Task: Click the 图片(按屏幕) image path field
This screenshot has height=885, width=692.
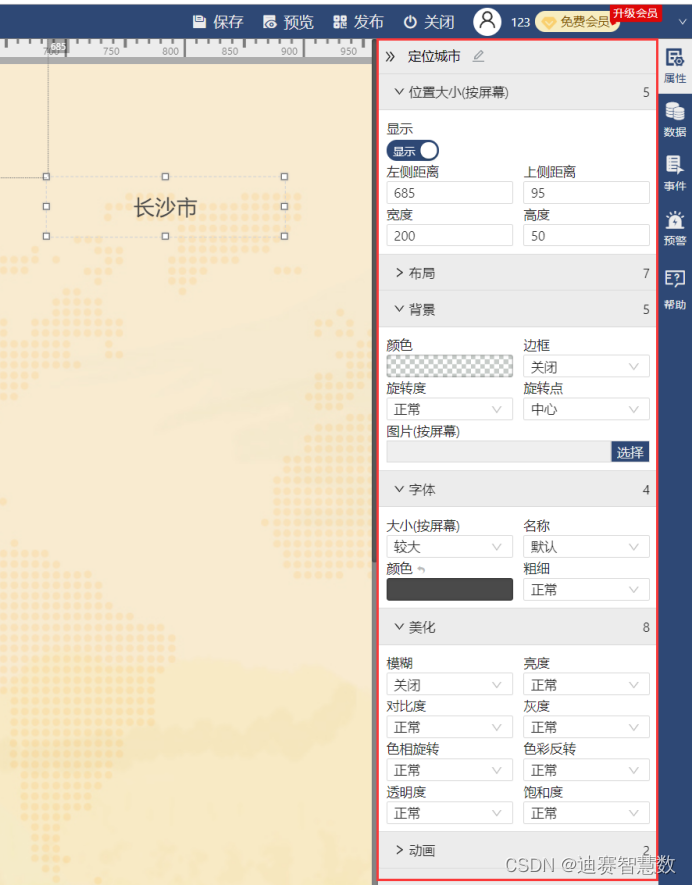Action: coord(499,452)
